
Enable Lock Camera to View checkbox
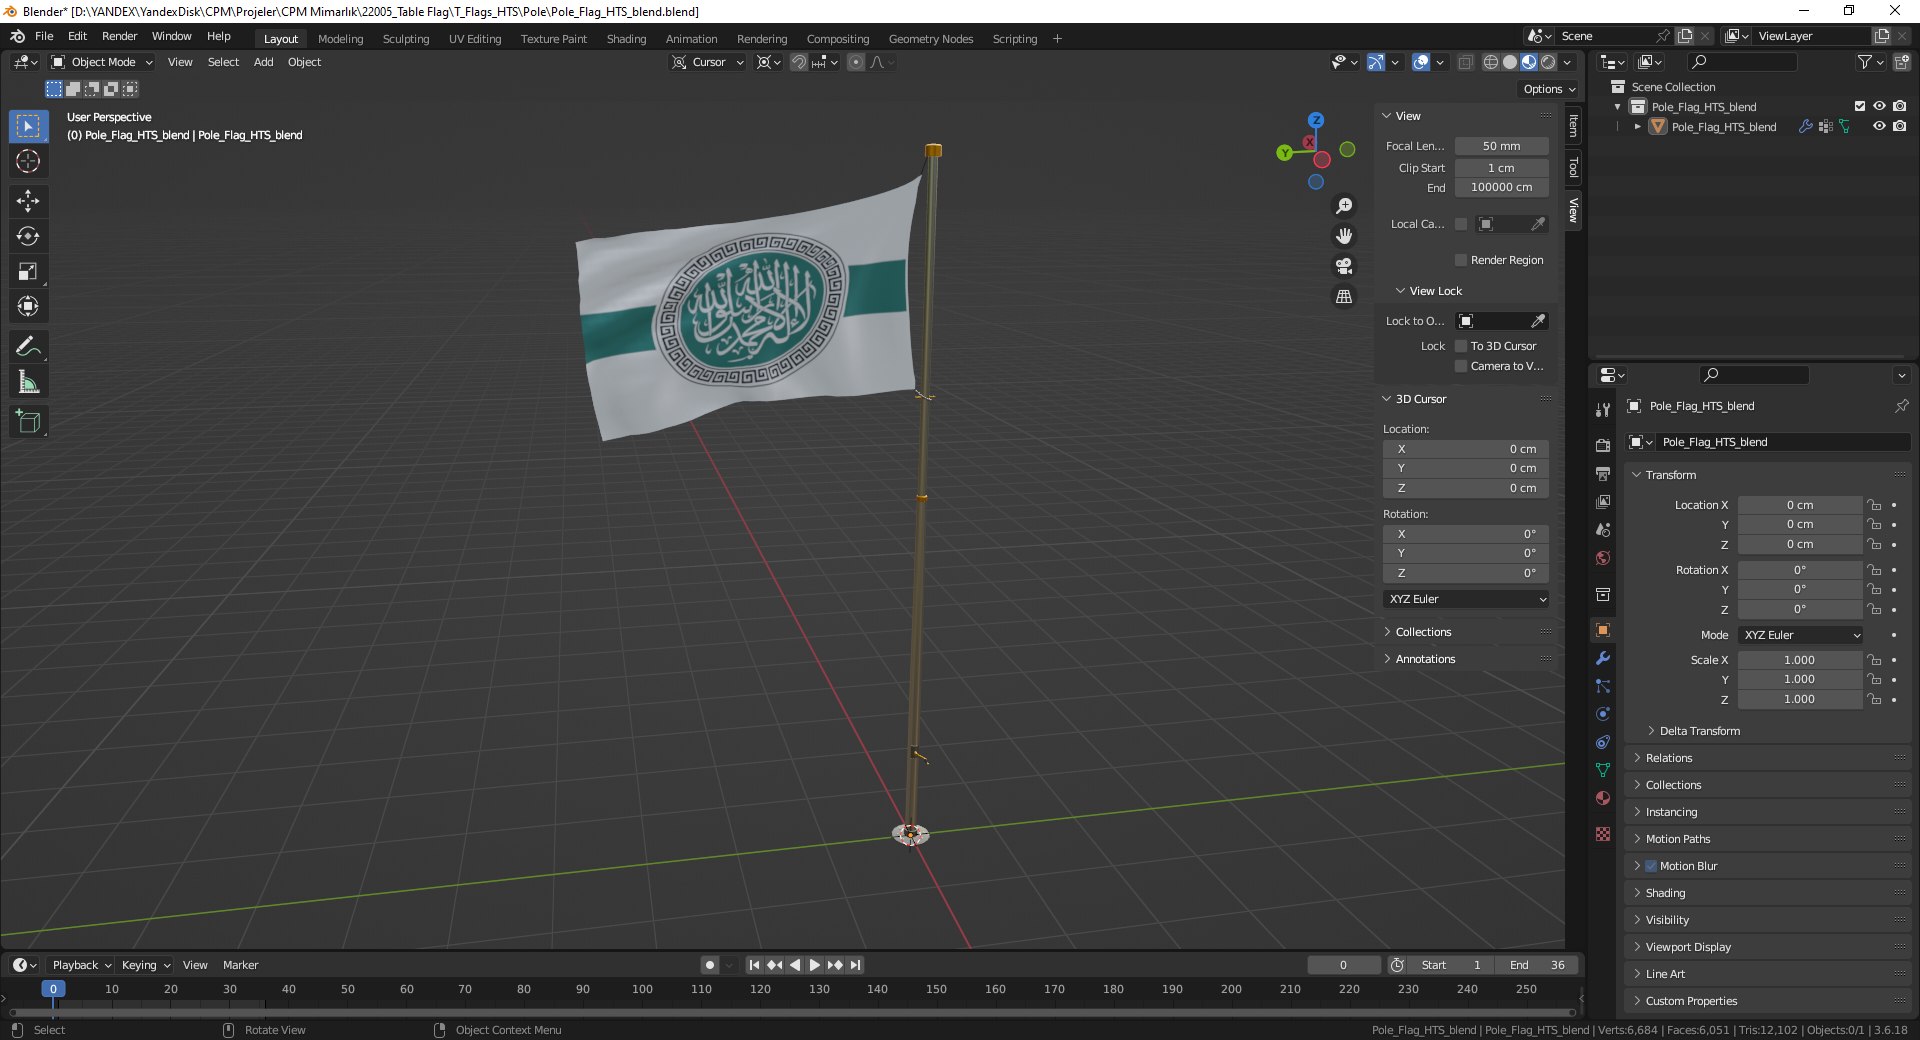1460,366
